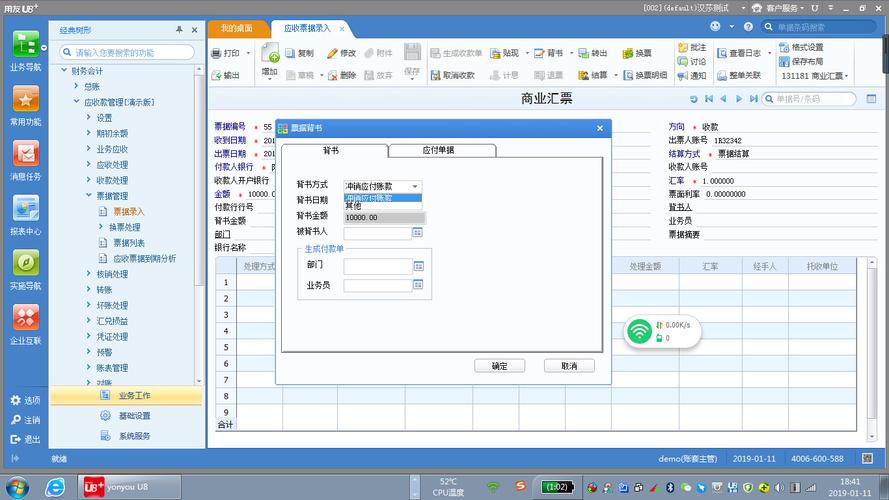Click the 批注 annotation icon
Screen dimensions: 889x500
(x=683, y=48)
